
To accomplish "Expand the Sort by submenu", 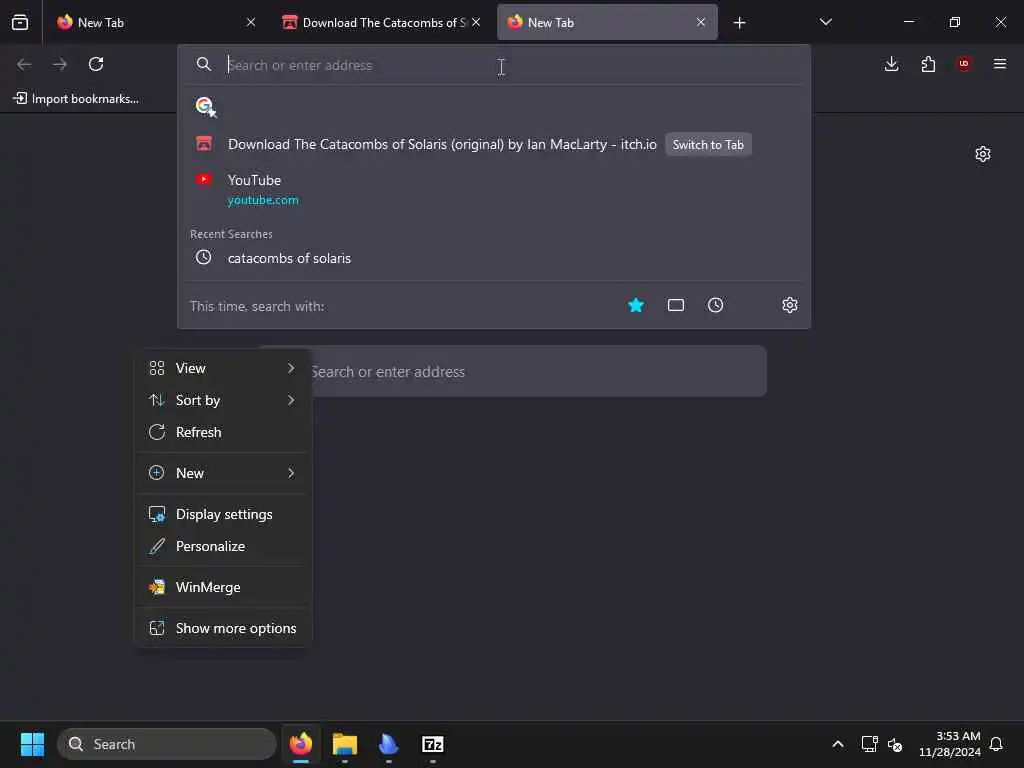I will pyautogui.click(x=223, y=400).
